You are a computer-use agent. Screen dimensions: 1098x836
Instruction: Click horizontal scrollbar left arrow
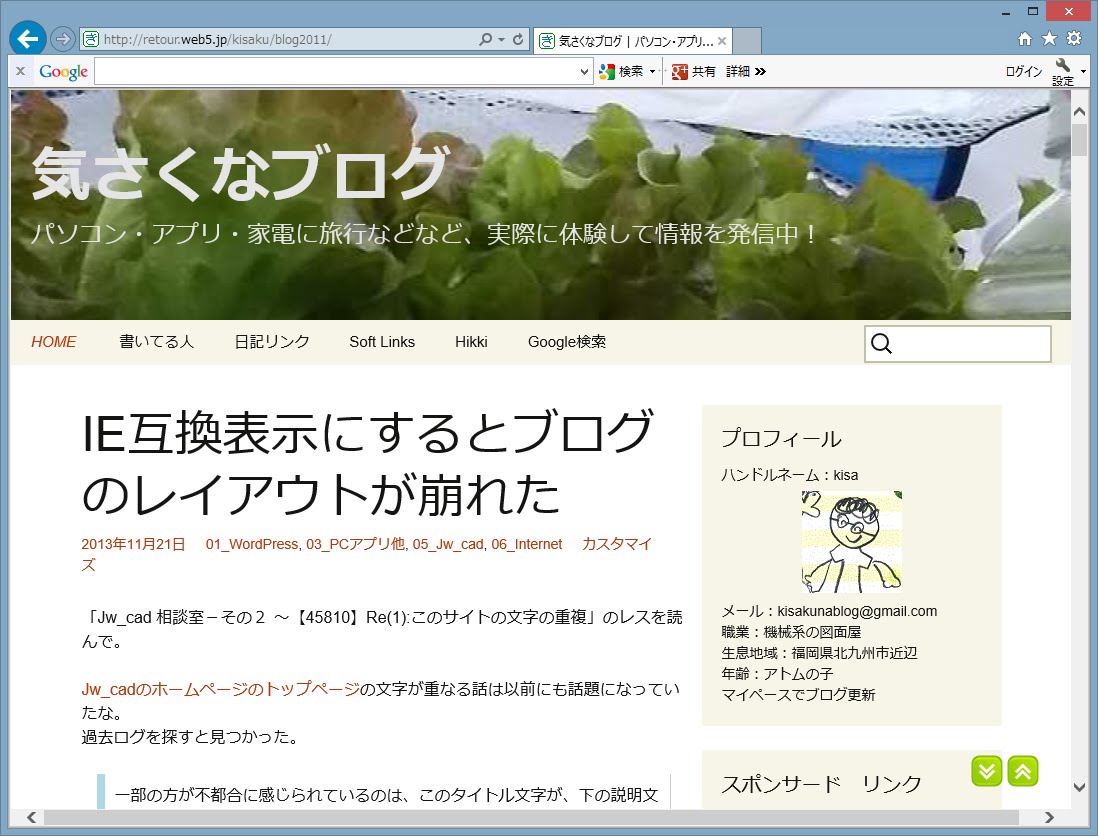click(x=31, y=817)
